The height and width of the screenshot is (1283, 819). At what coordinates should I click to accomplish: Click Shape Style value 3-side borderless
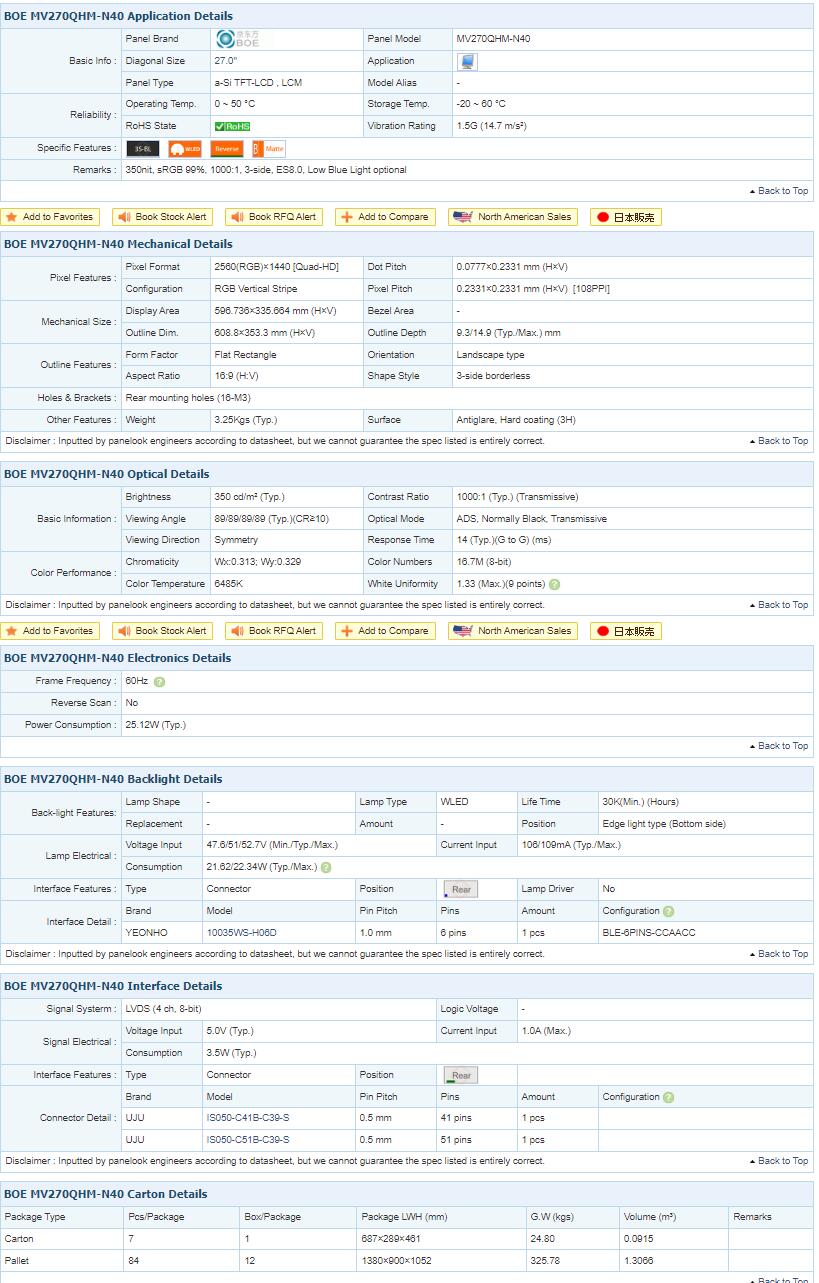pyautogui.click(x=494, y=376)
